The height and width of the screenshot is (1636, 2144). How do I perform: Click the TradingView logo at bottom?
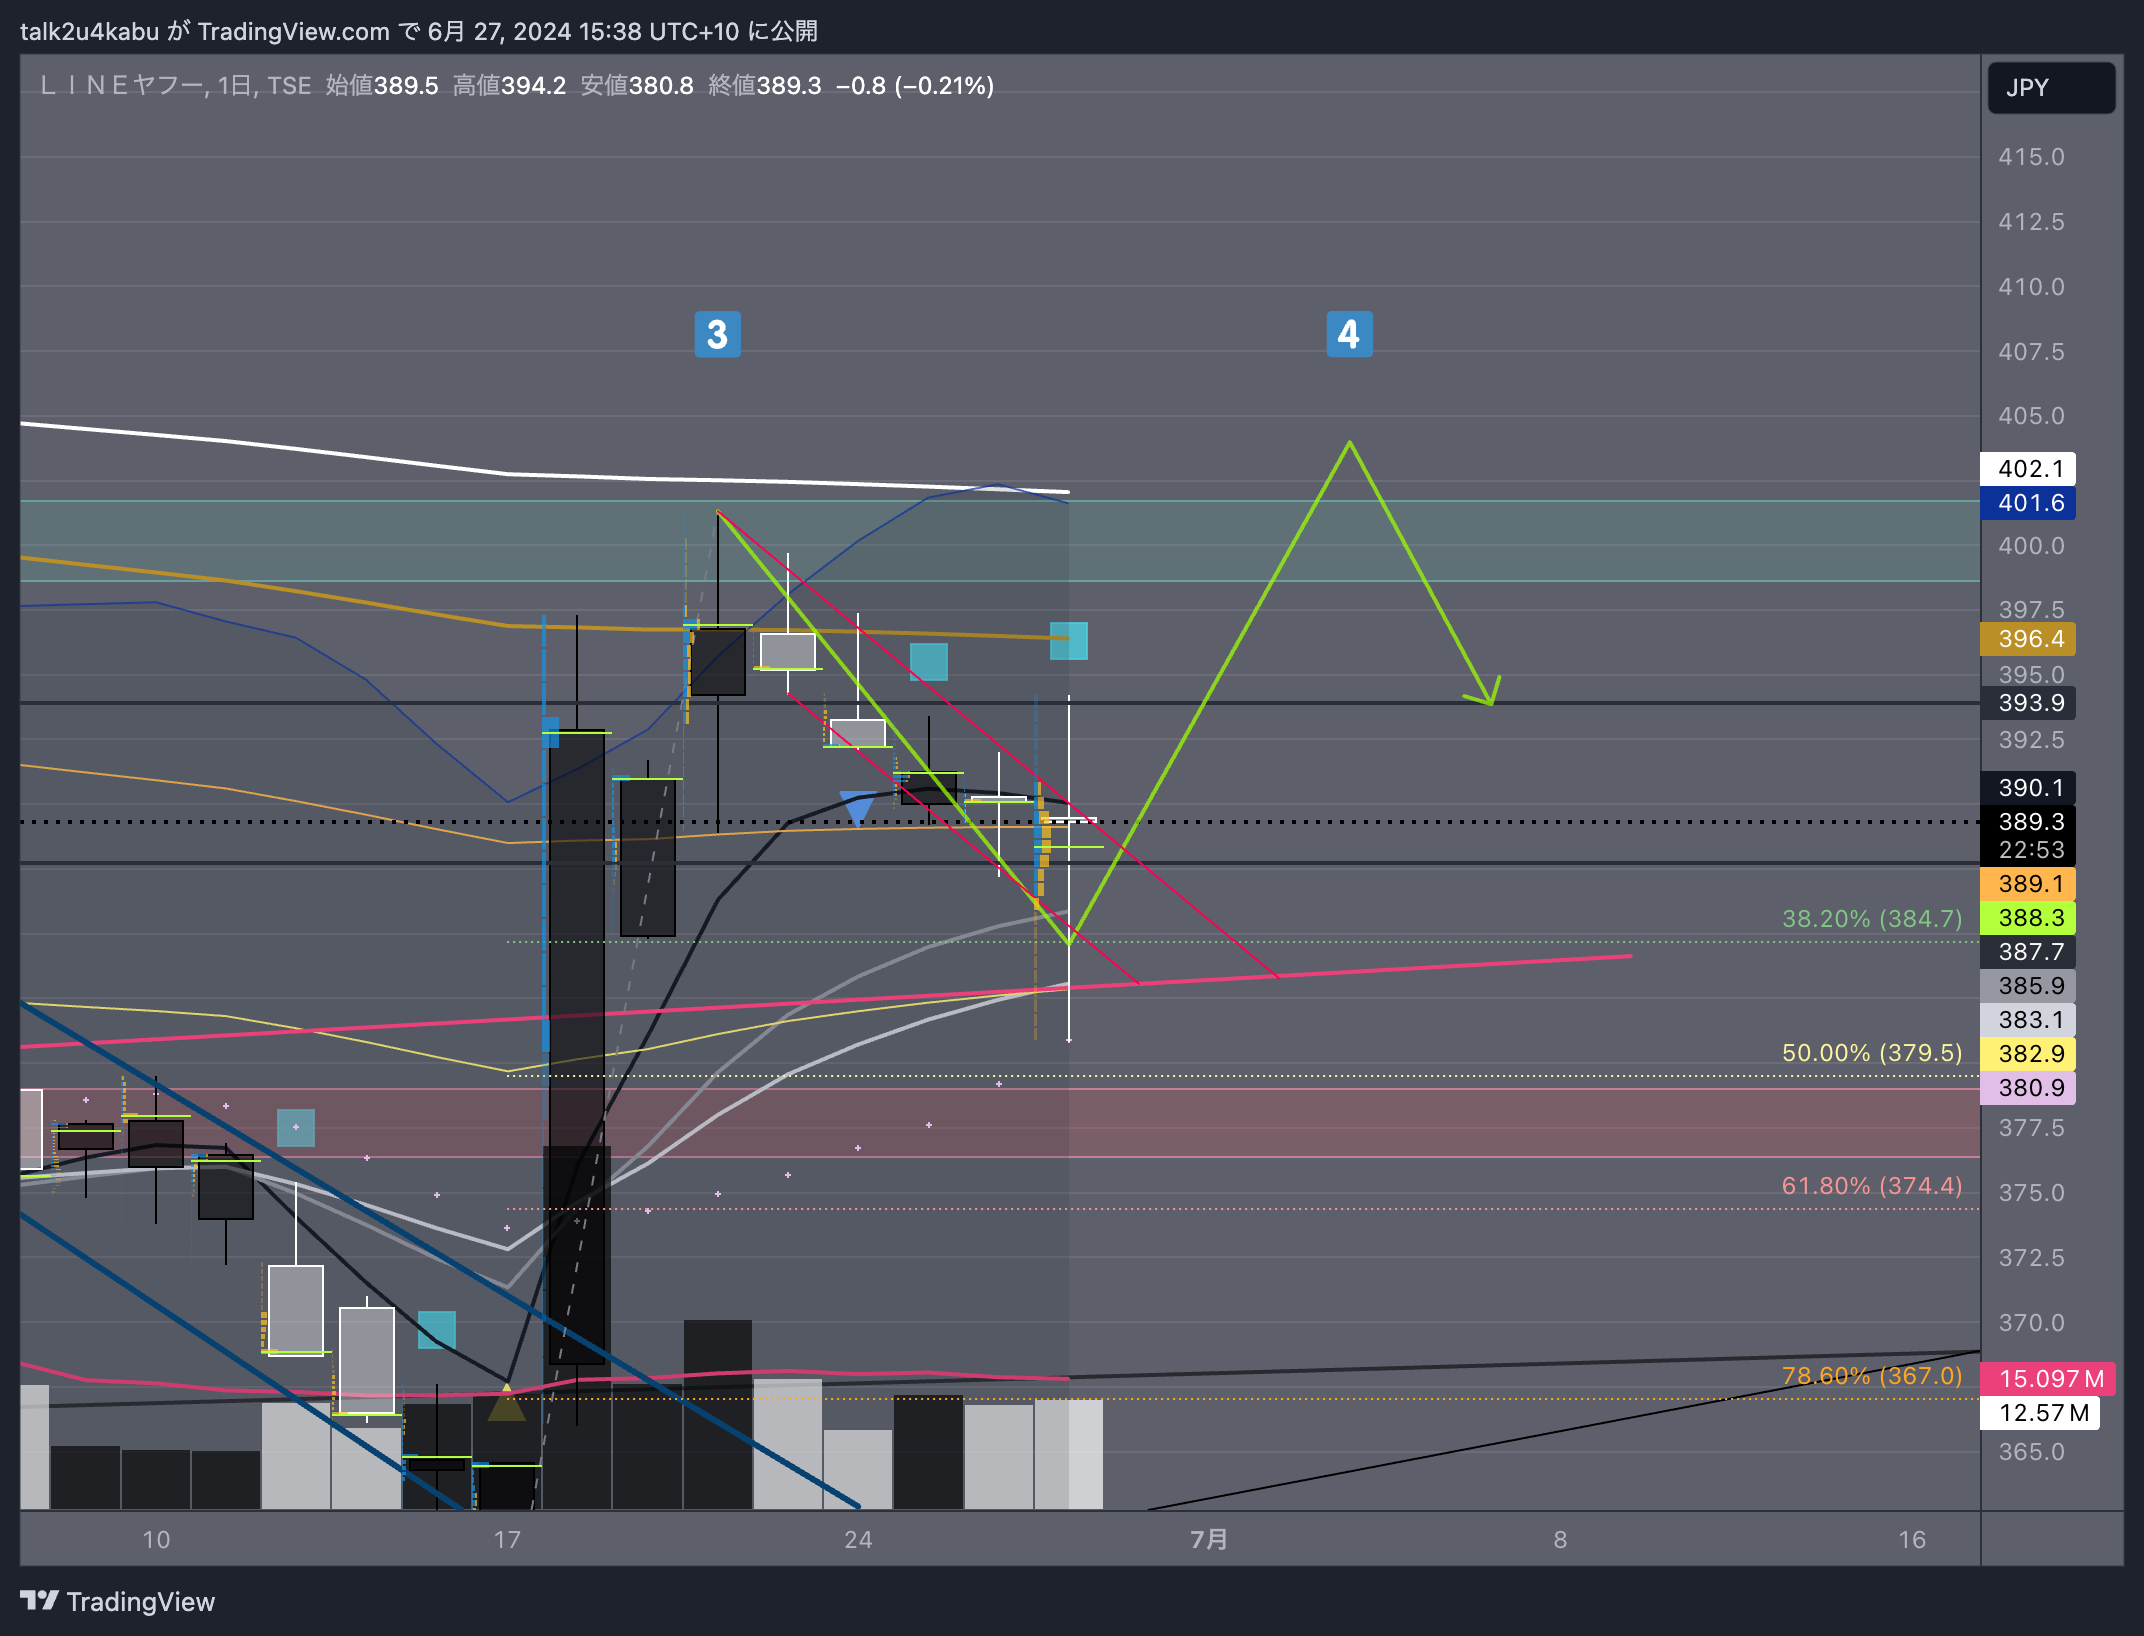pos(117,1601)
